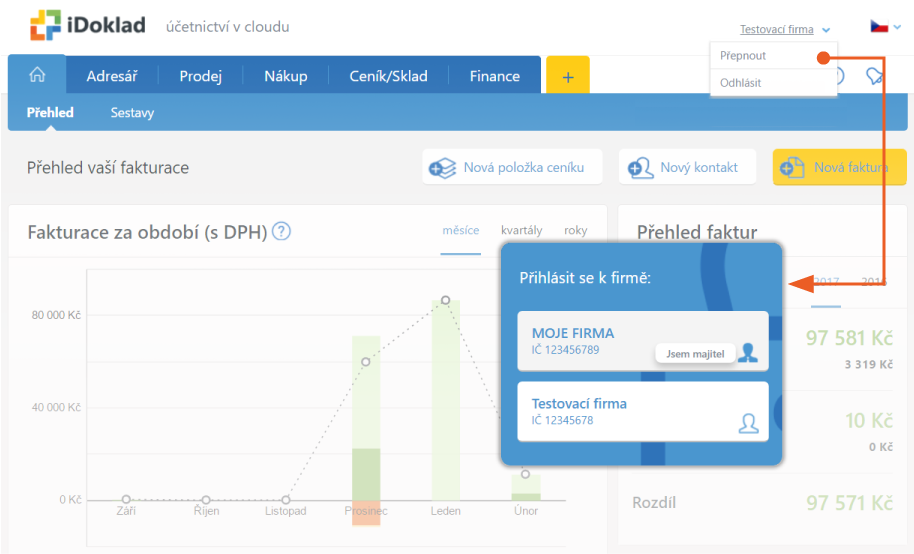
Task: Switch to the Přehled subtab
Action: [x=50, y=113]
